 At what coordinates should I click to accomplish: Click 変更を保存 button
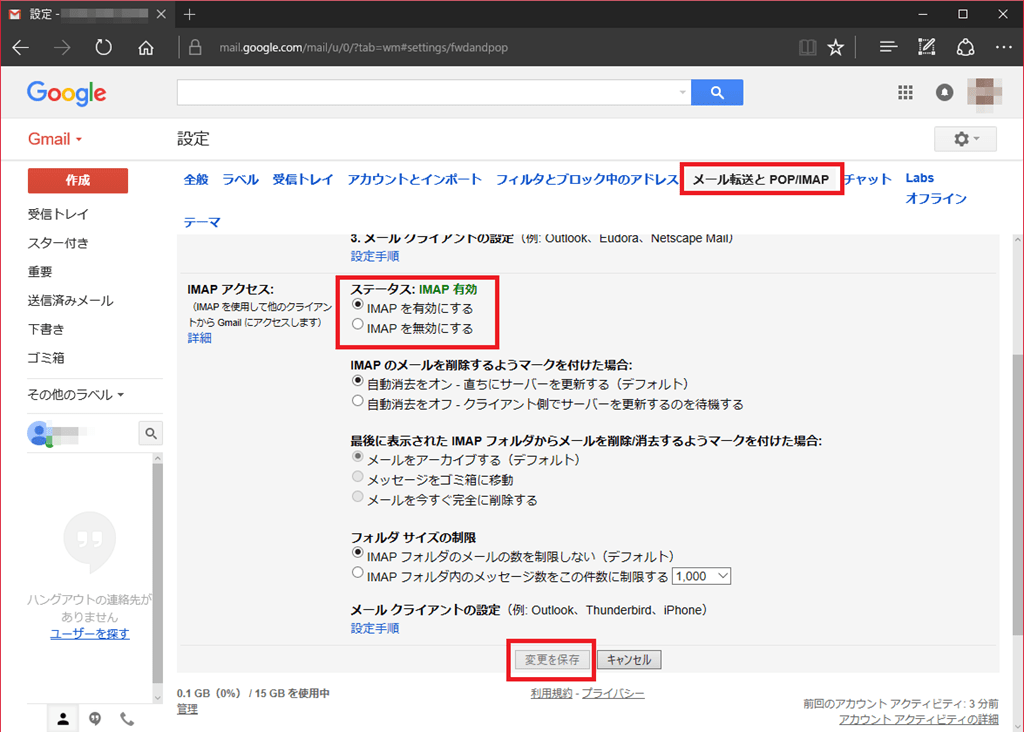click(x=552, y=660)
